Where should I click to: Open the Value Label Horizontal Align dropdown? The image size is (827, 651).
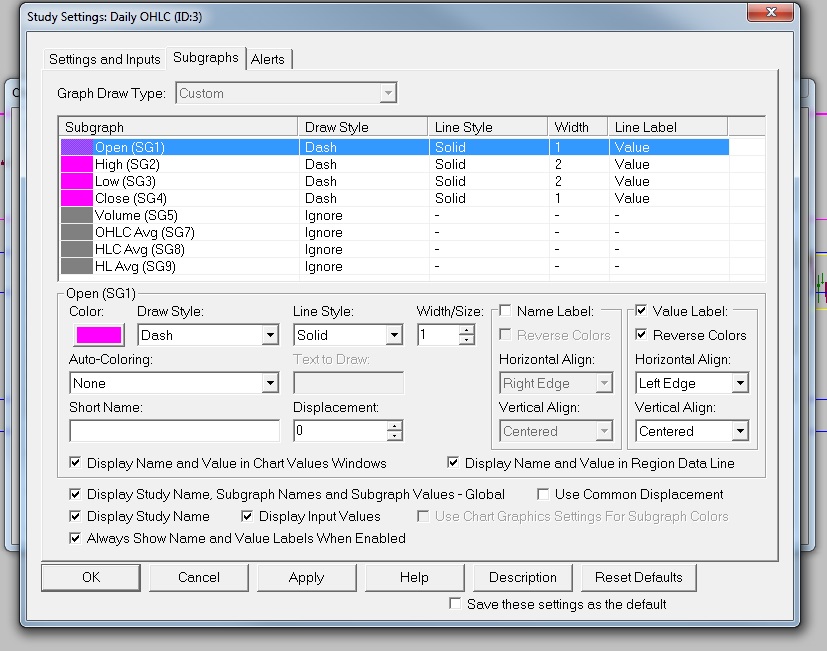pos(740,383)
